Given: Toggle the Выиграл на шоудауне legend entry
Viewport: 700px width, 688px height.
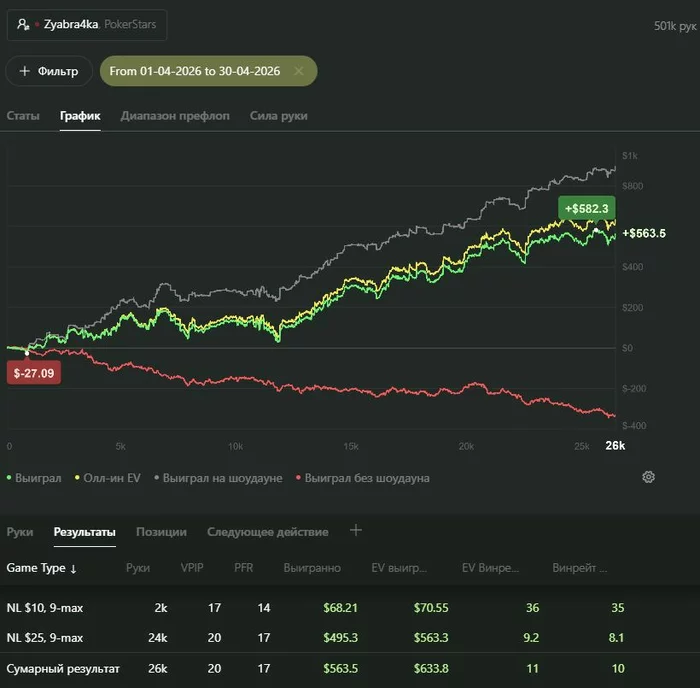Looking at the screenshot, I should 218,478.
